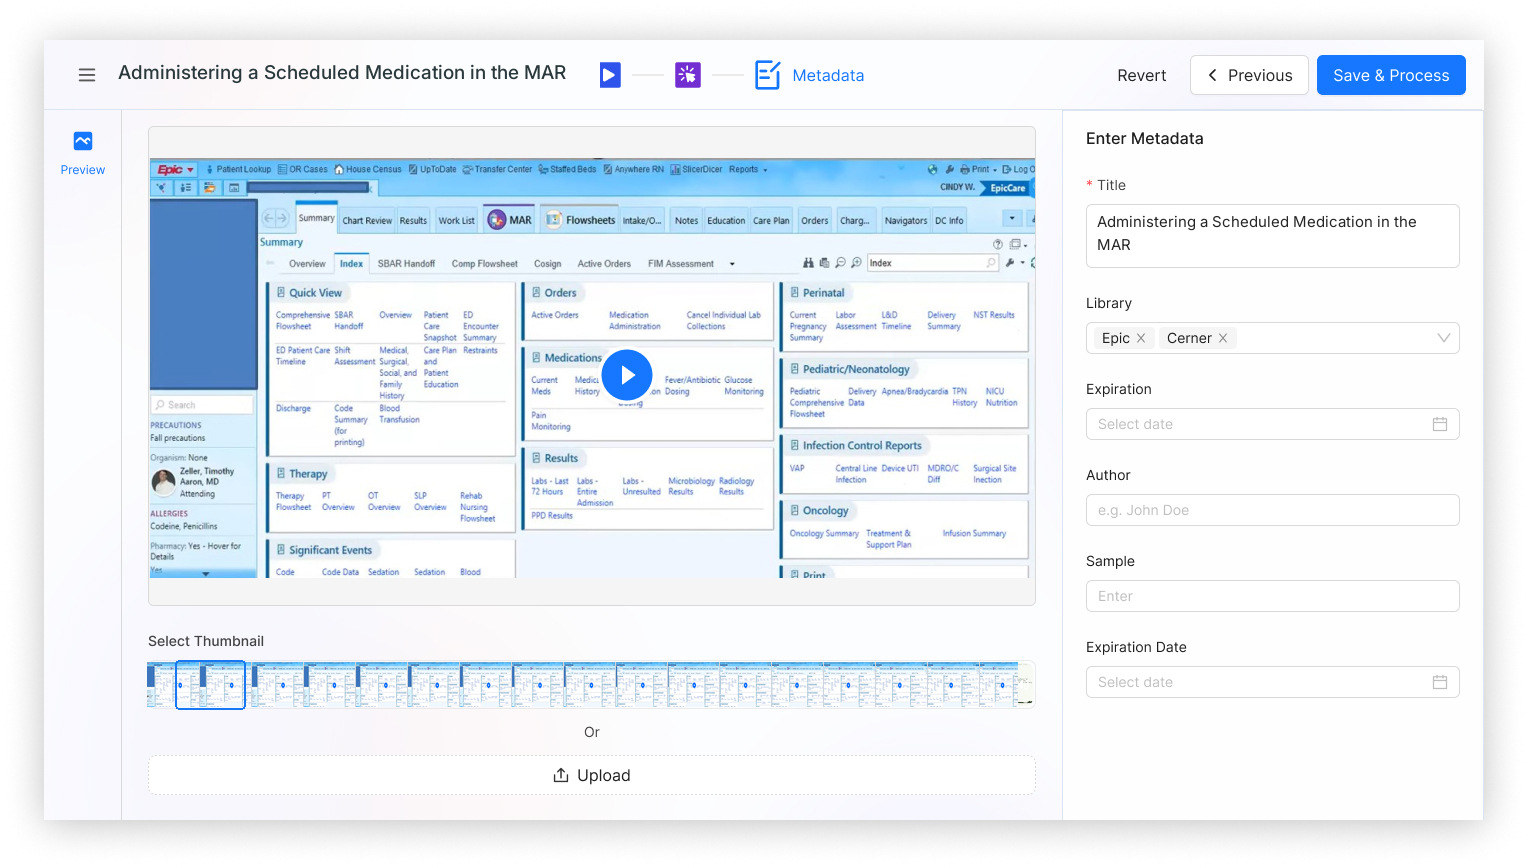Expand the Library dropdown chevron
1528x868 pixels.
[x=1443, y=338]
